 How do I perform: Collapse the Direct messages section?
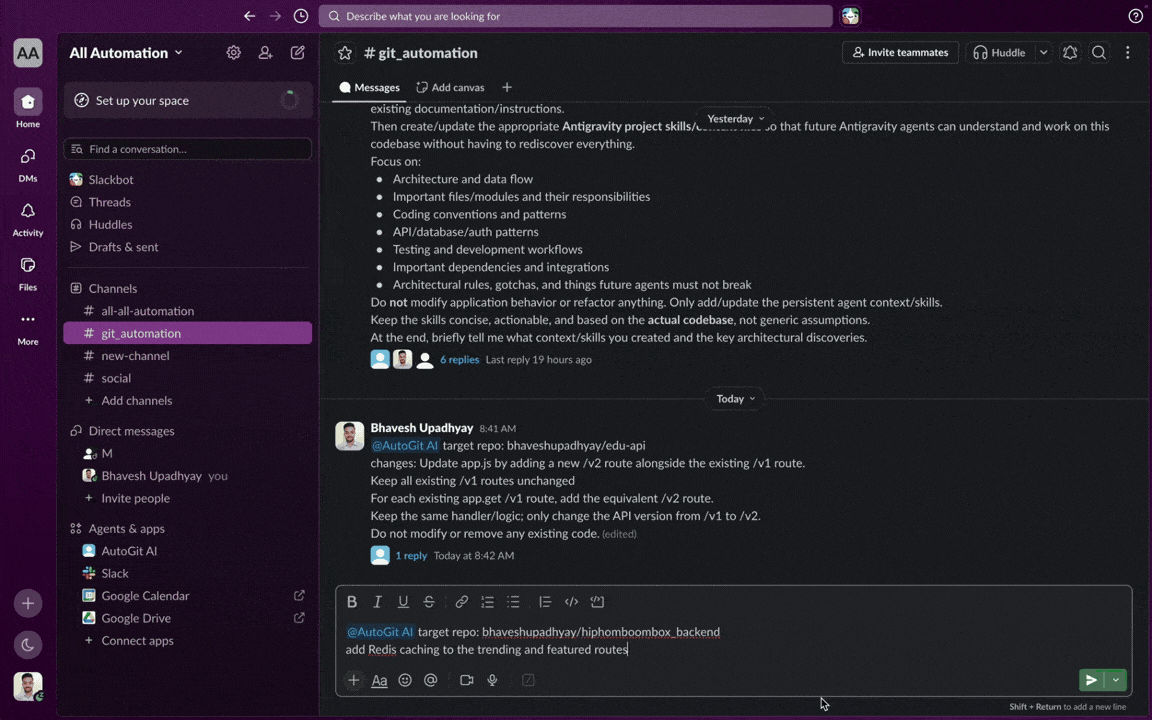pos(131,431)
